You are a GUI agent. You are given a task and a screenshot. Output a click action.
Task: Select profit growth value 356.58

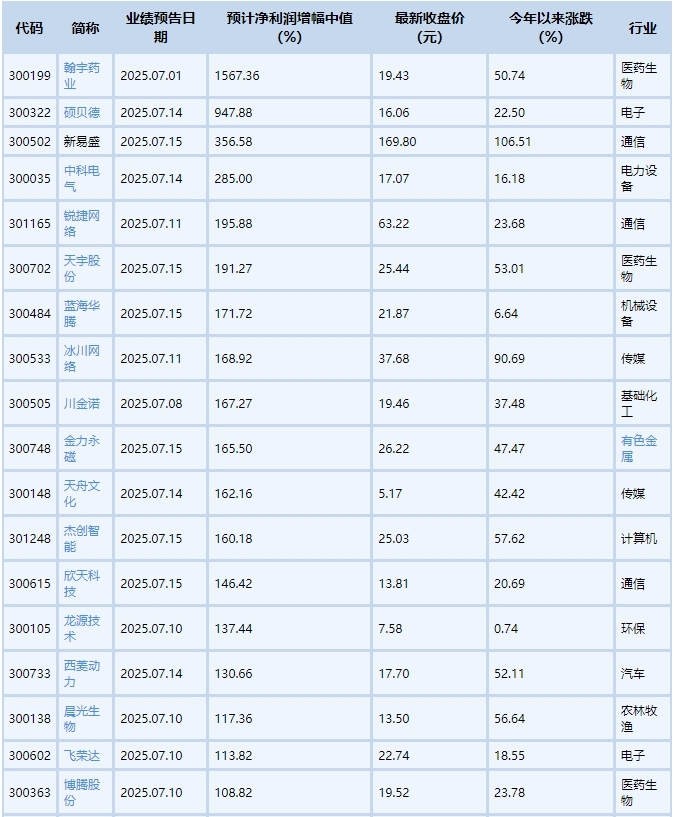coord(233,142)
